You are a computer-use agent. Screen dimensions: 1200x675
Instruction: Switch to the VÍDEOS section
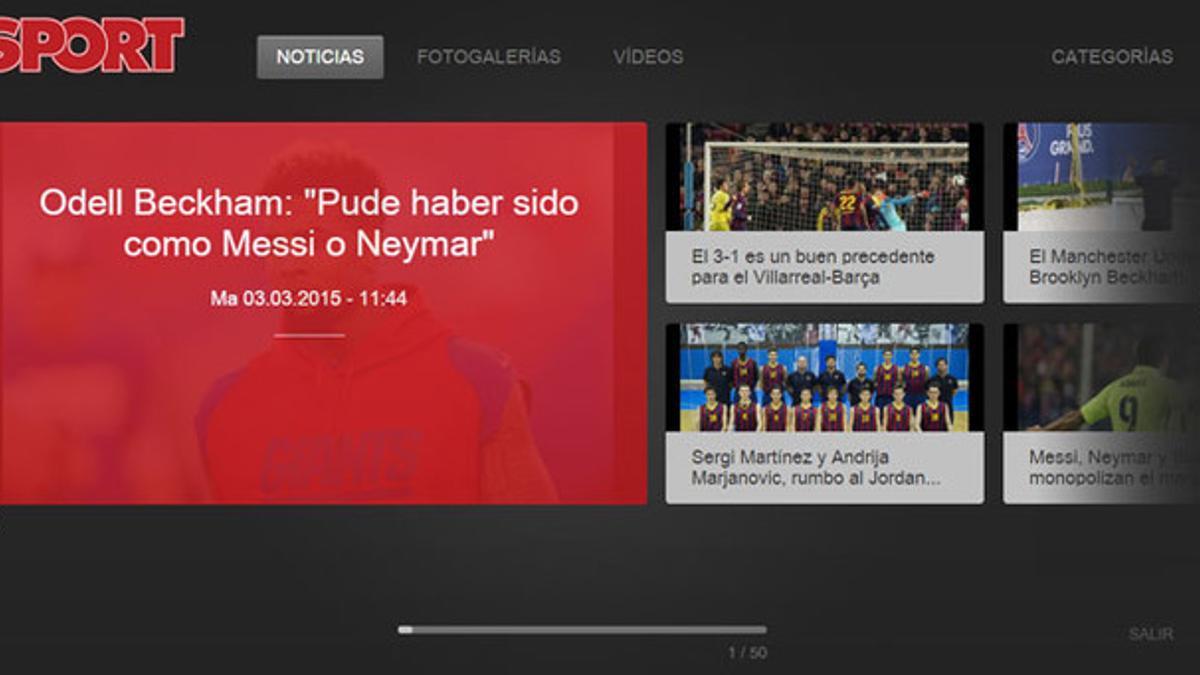point(648,56)
